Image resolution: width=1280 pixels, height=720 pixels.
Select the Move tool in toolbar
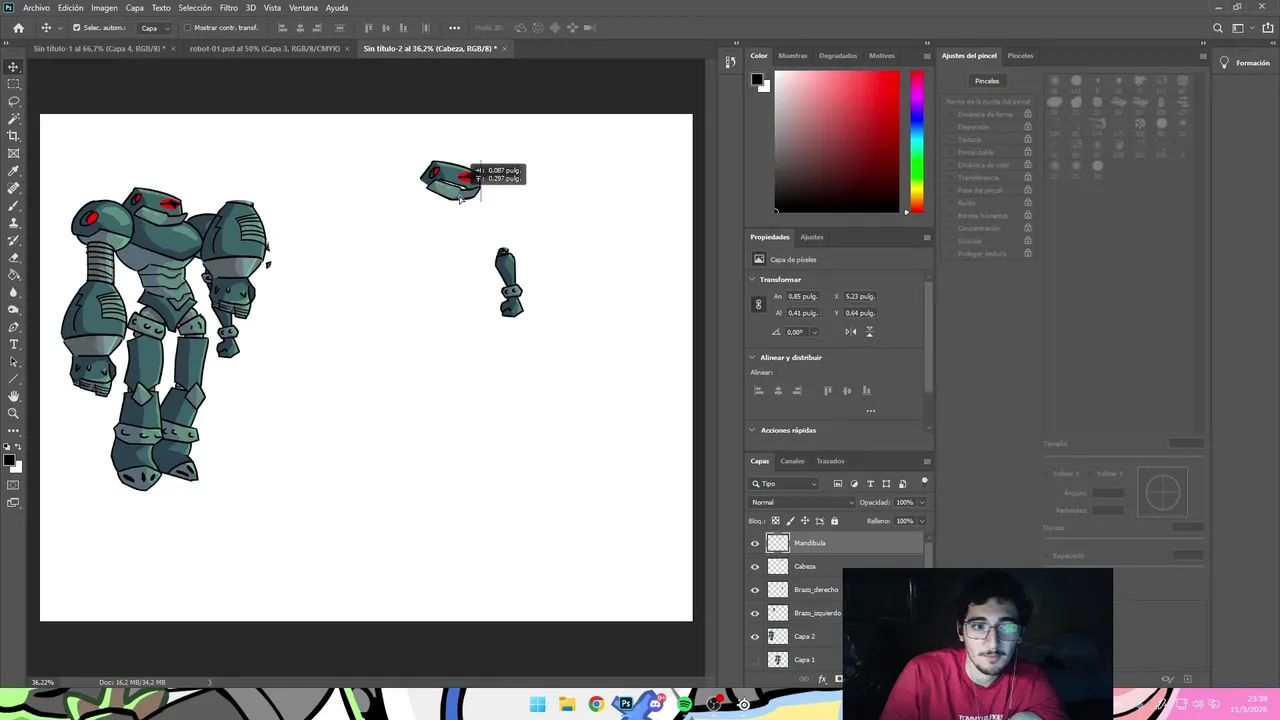coord(14,67)
